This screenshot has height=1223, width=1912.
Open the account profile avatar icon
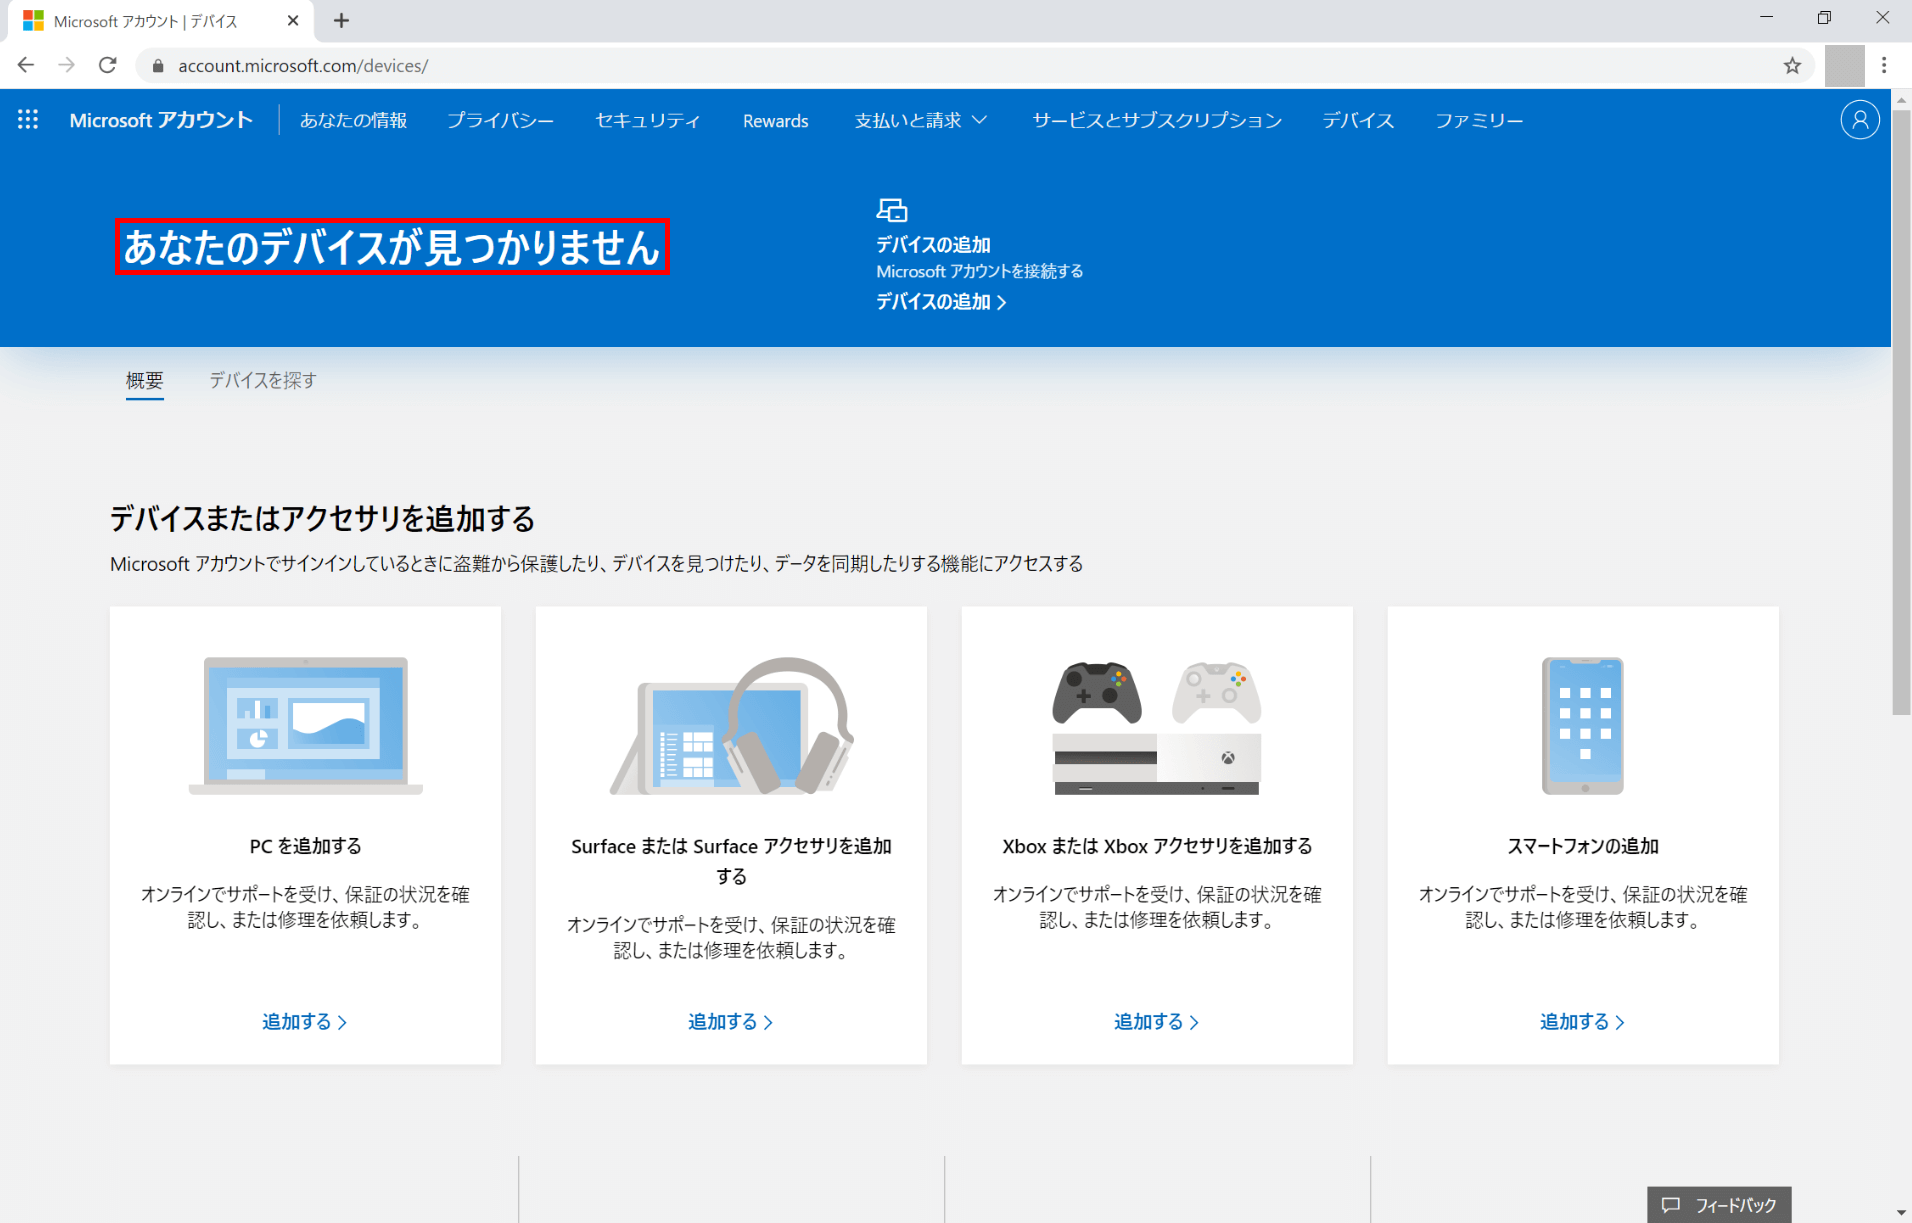coord(1859,120)
